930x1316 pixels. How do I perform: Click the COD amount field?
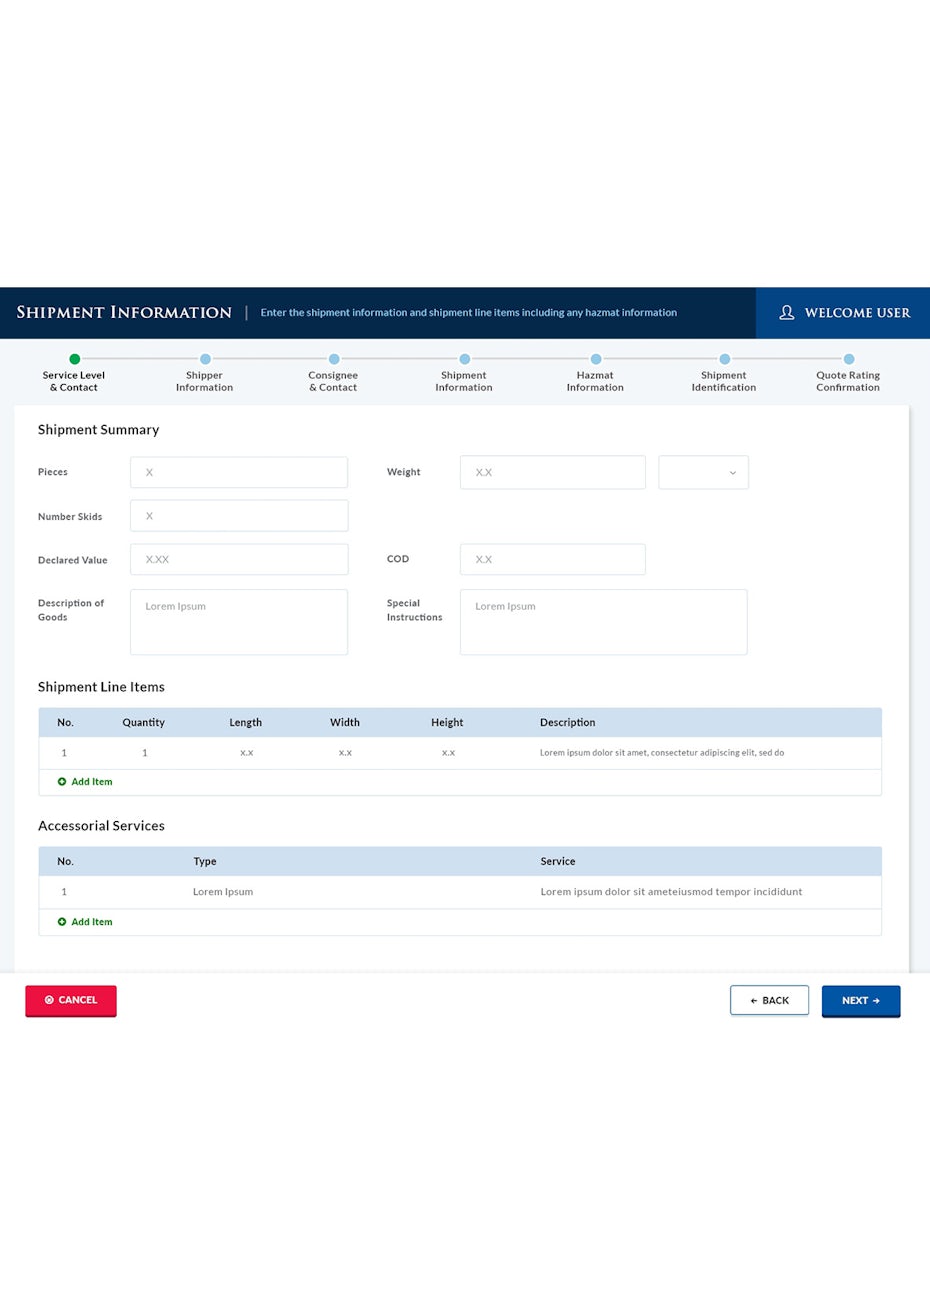(x=552, y=560)
